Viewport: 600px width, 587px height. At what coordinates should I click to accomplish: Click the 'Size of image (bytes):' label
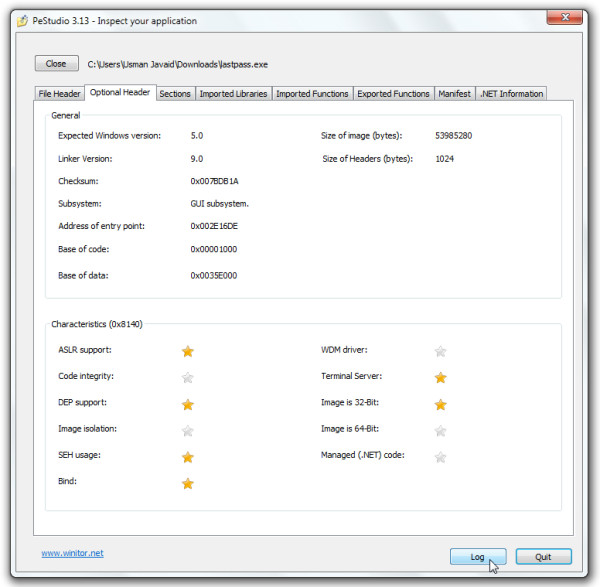(362, 135)
